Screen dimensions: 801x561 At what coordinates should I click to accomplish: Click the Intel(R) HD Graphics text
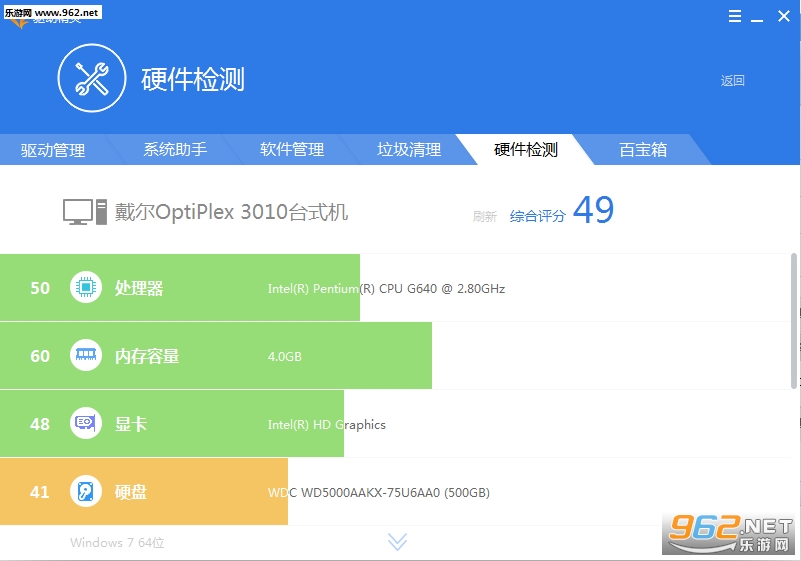326,425
